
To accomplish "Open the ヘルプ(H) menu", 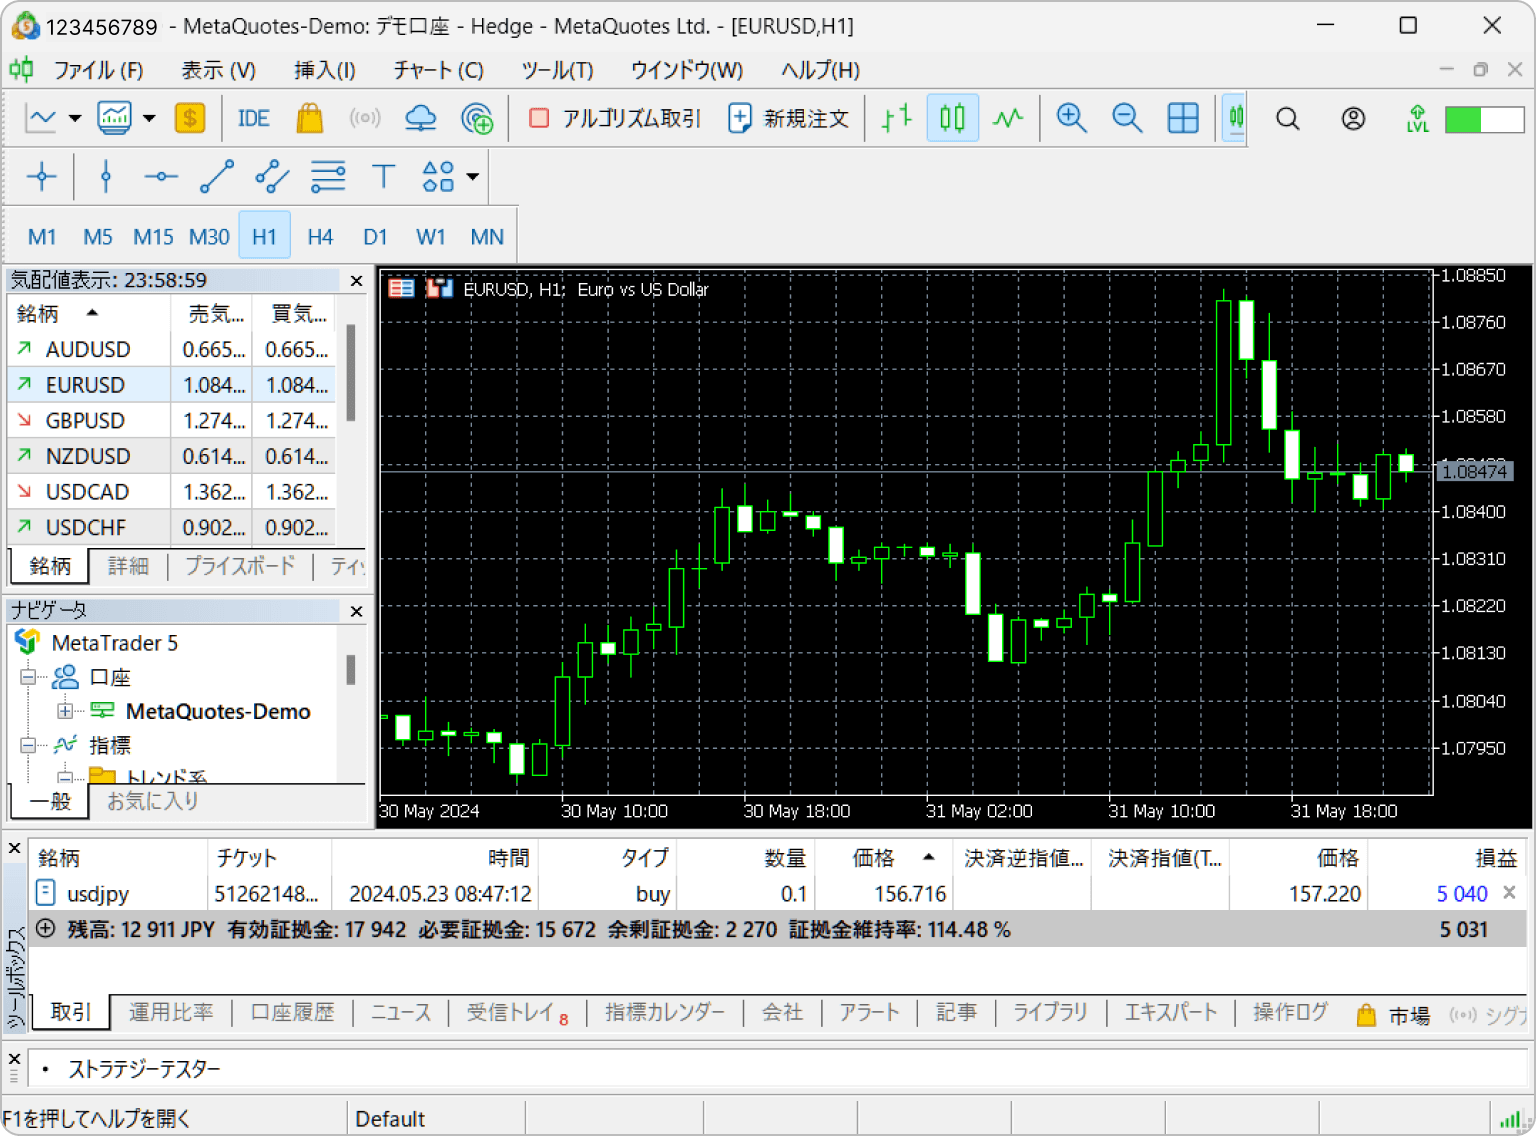I will tap(820, 70).
